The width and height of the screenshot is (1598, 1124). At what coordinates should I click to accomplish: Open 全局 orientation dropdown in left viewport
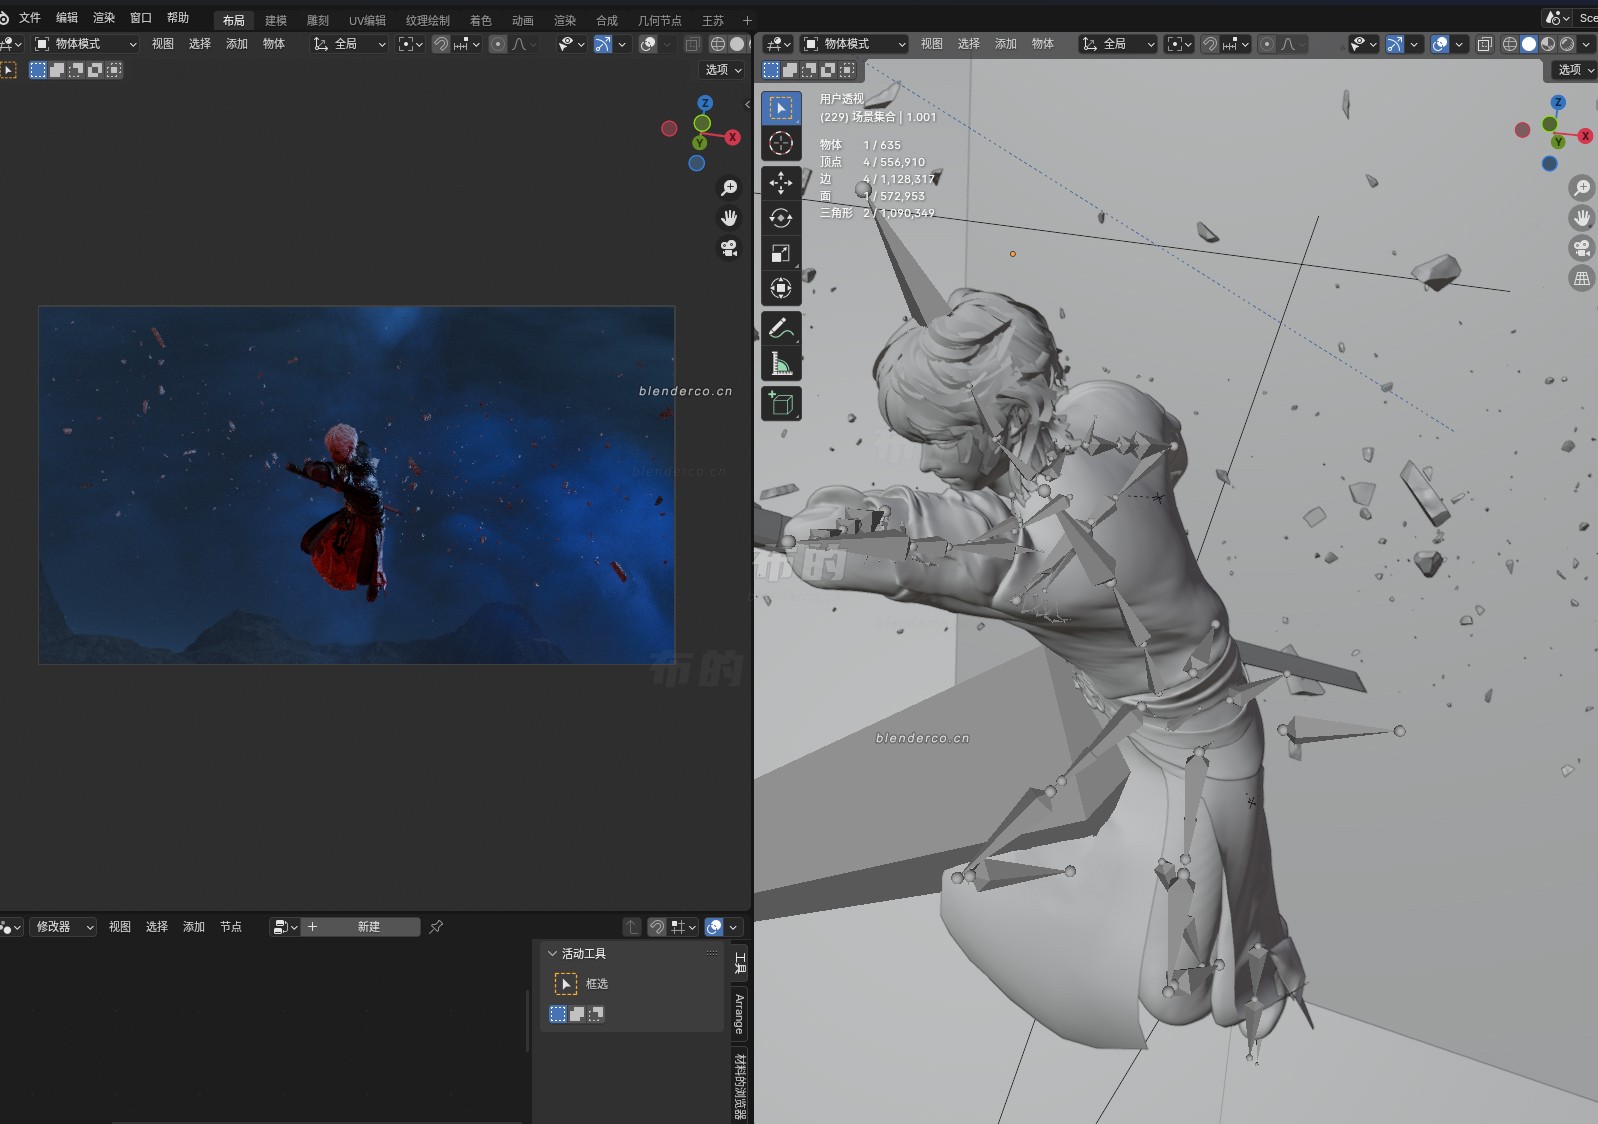click(349, 44)
